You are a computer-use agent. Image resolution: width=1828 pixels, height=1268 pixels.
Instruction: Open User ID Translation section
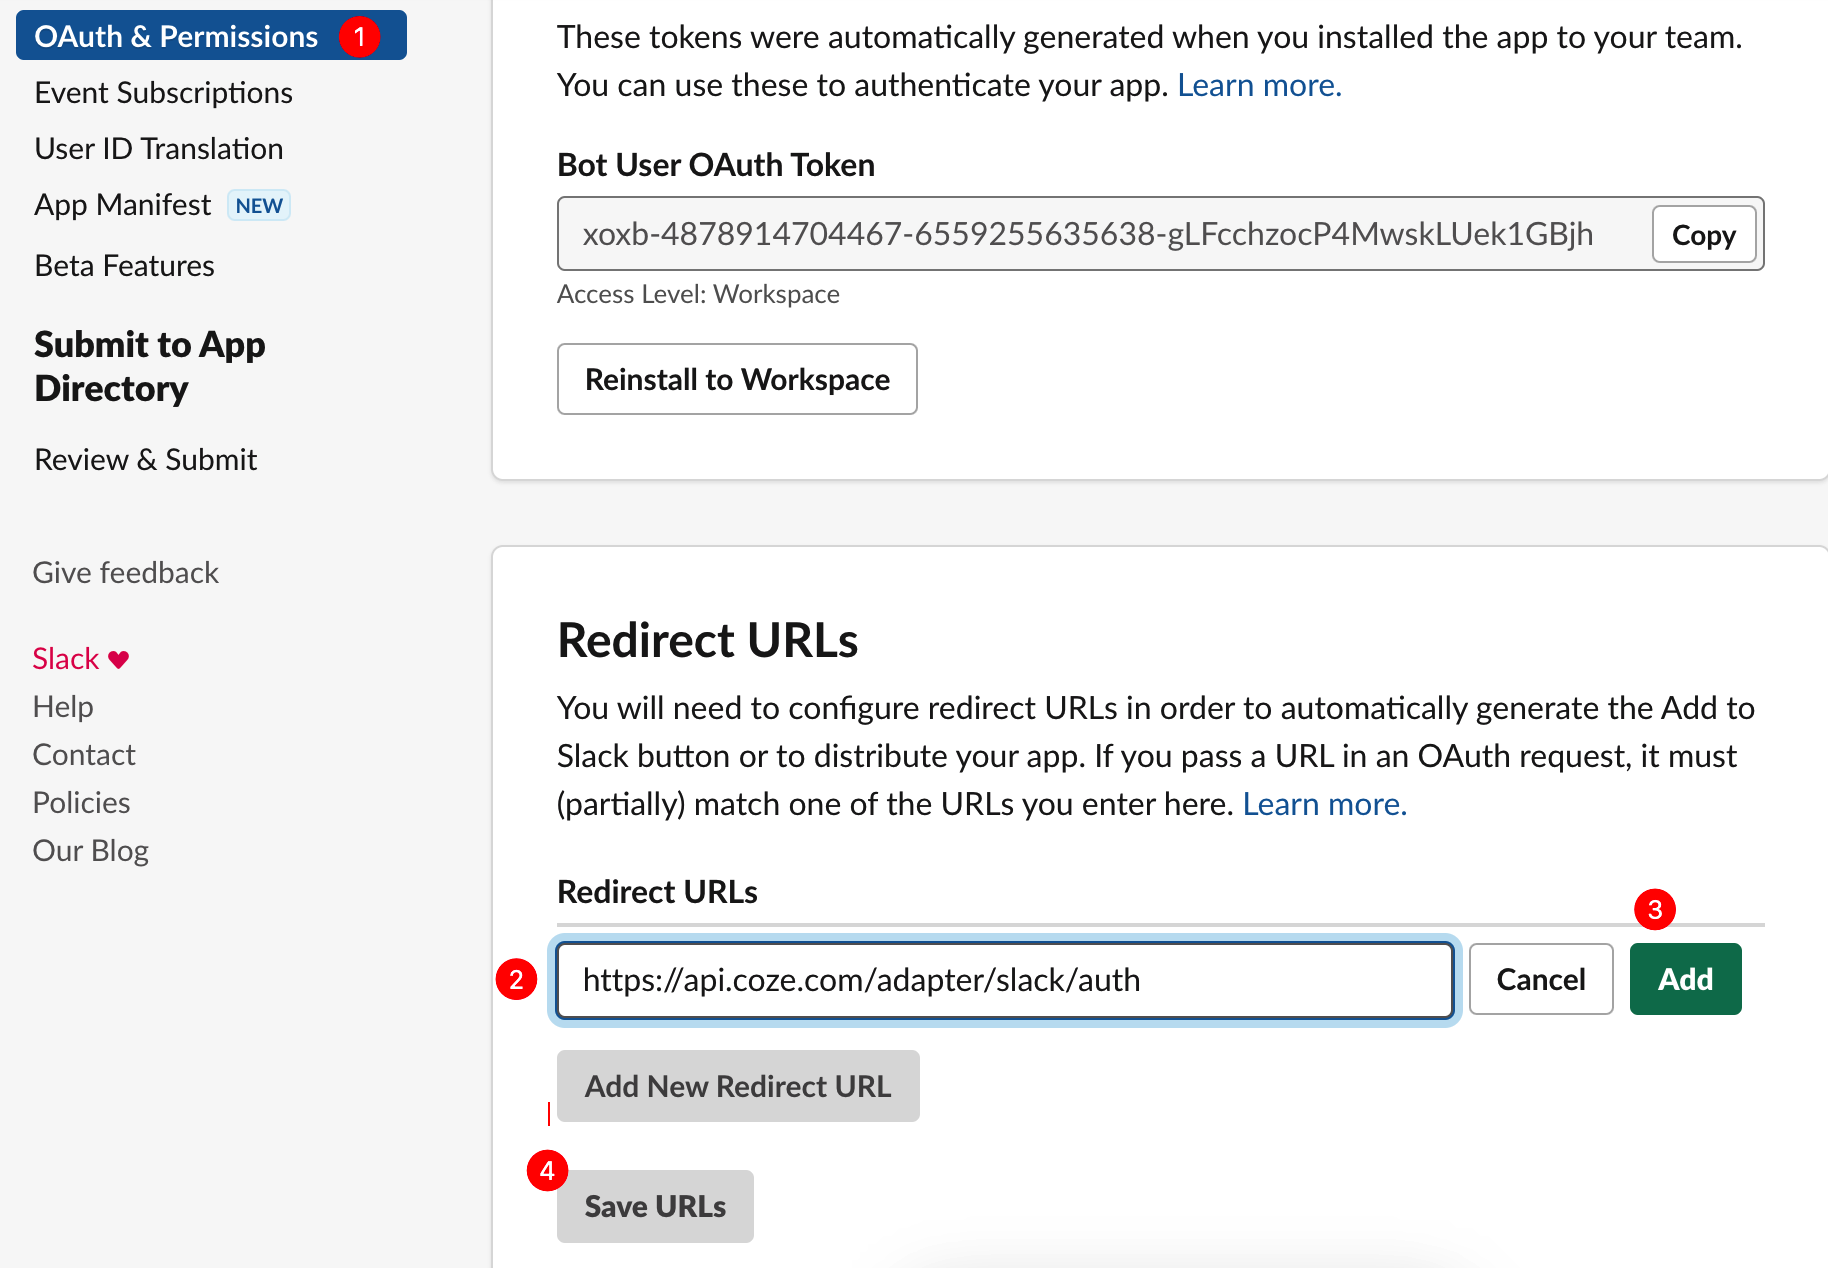(x=159, y=149)
